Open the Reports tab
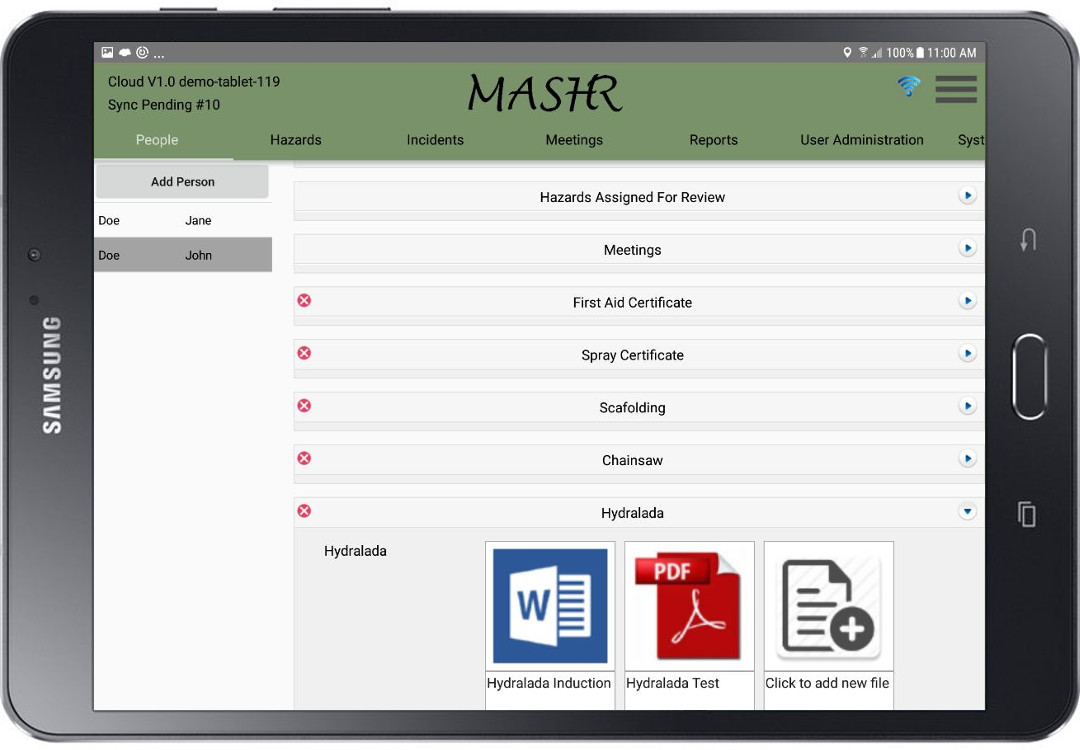The height and width of the screenshot is (750, 1080). coord(713,140)
